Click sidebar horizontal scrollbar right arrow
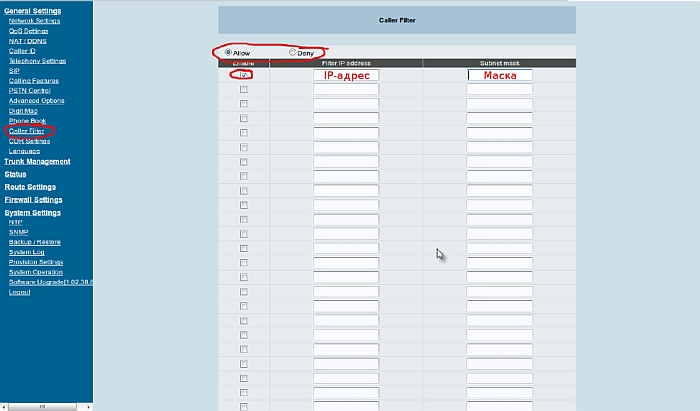Image resolution: width=700 pixels, height=411 pixels. [88, 407]
